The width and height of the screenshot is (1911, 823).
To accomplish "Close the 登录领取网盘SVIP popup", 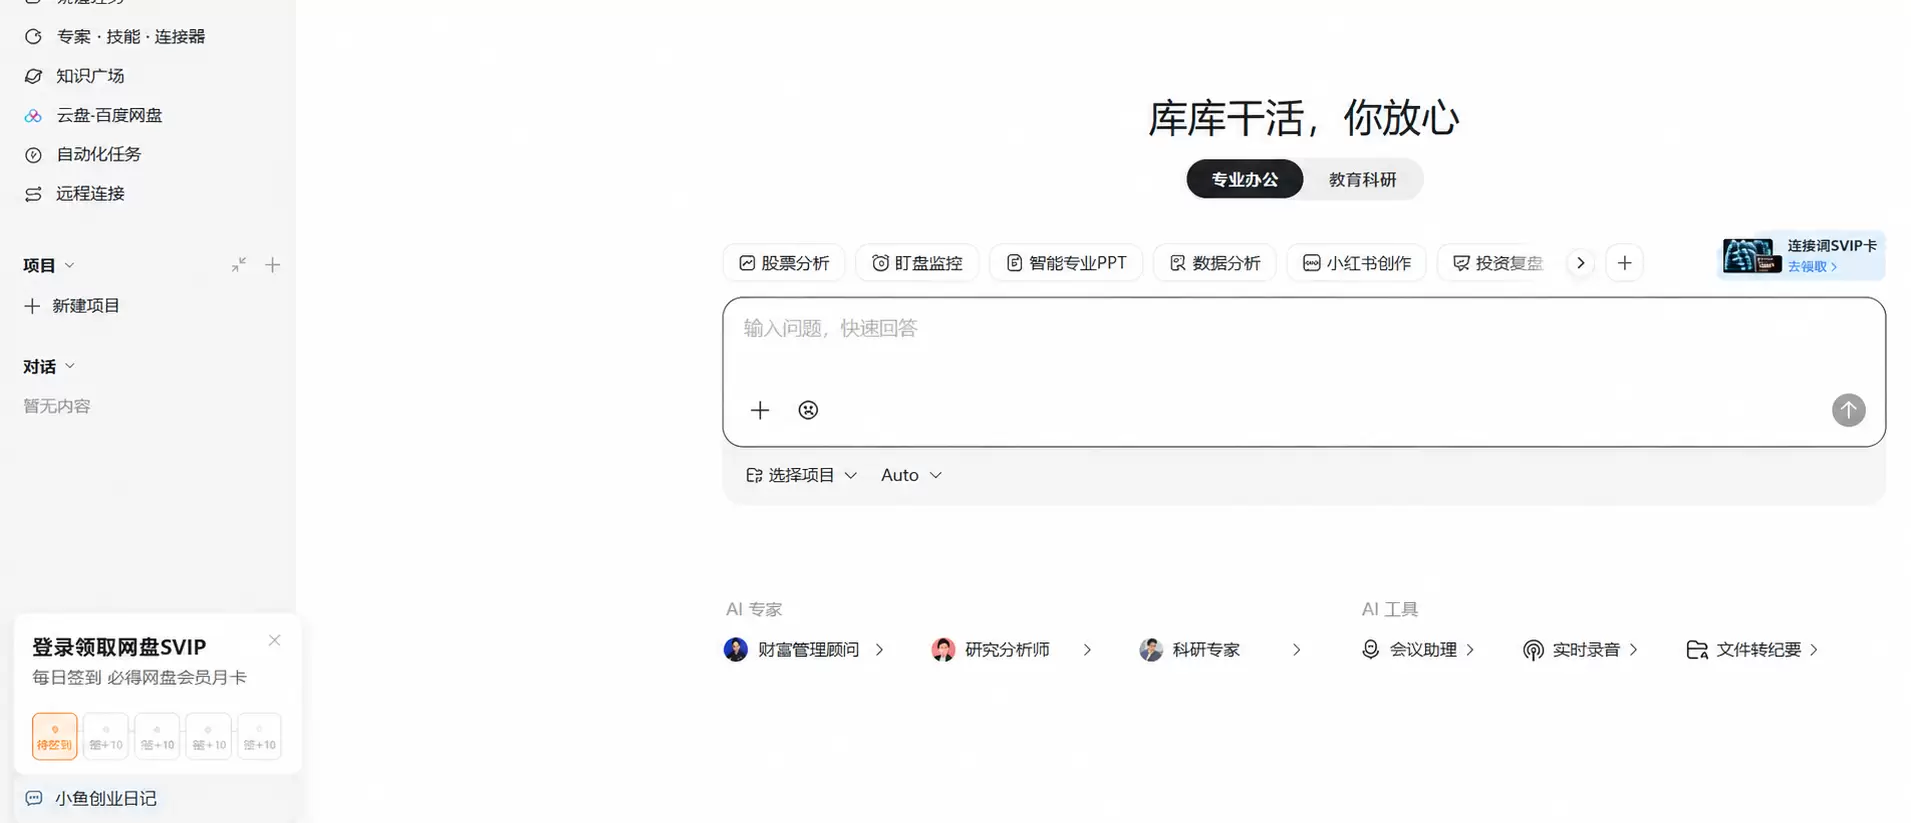I will [274, 640].
